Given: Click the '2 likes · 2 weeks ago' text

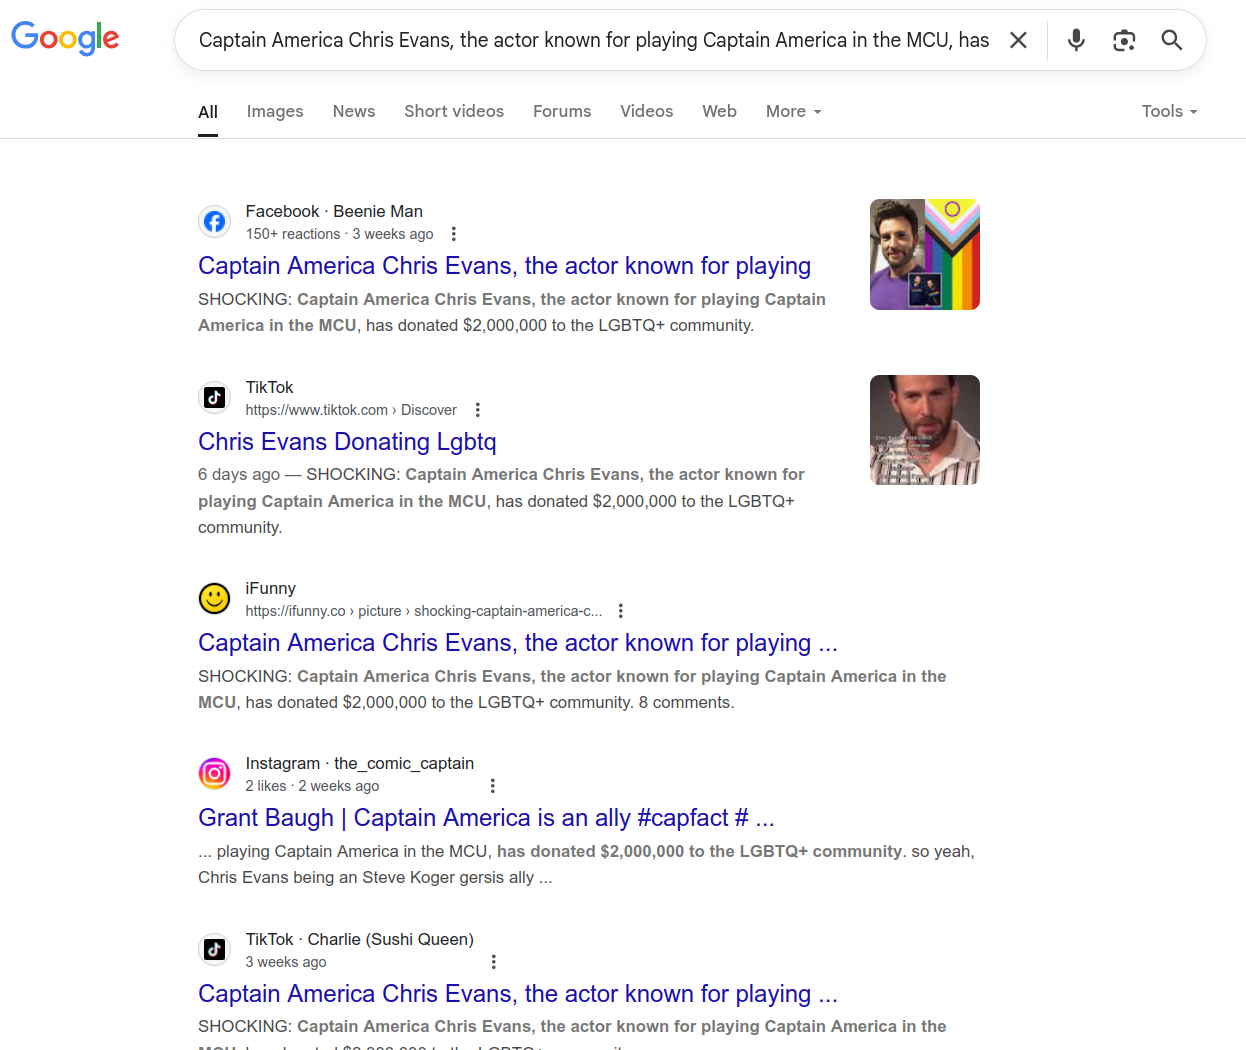Looking at the screenshot, I should point(312,786).
